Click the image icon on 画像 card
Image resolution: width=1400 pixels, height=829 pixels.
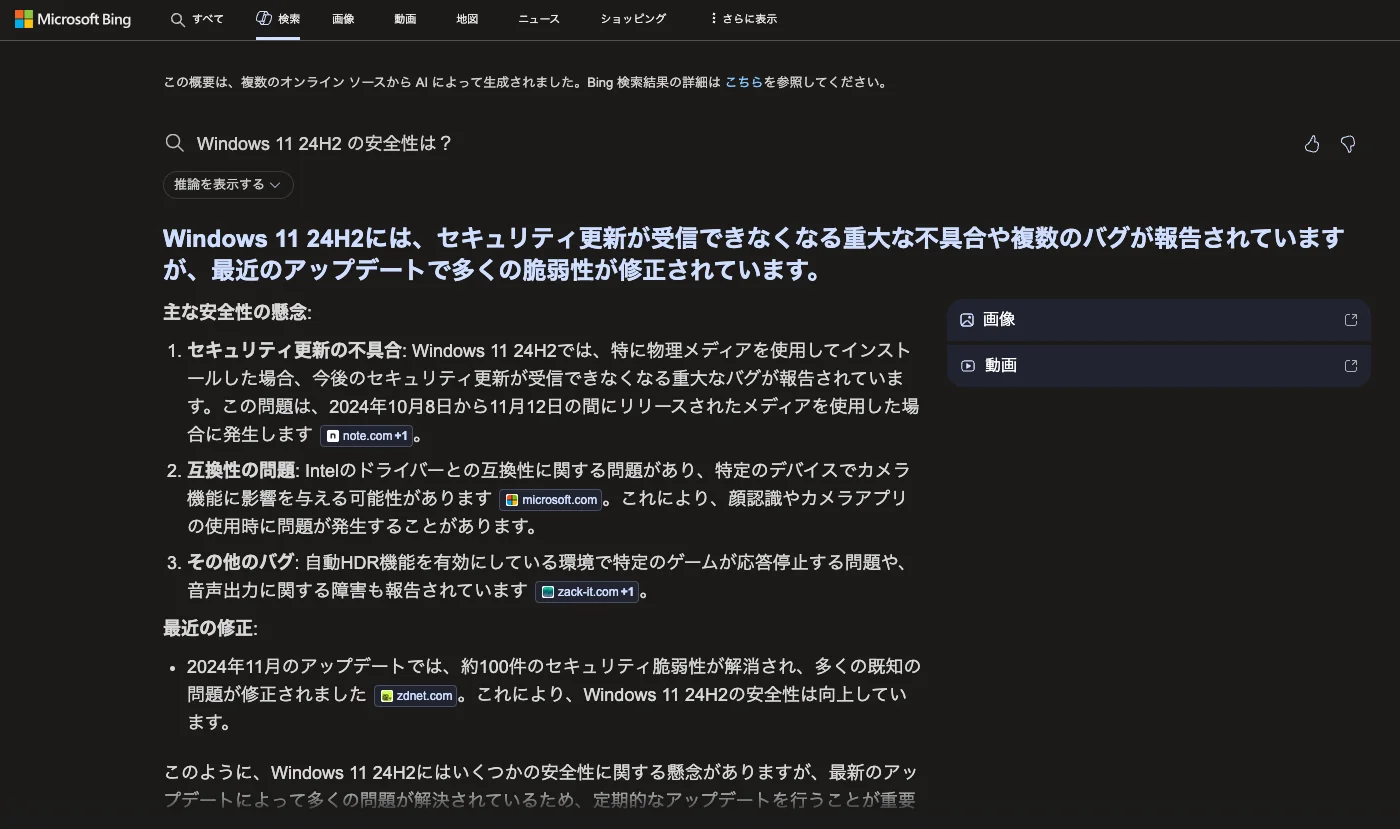pos(967,320)
